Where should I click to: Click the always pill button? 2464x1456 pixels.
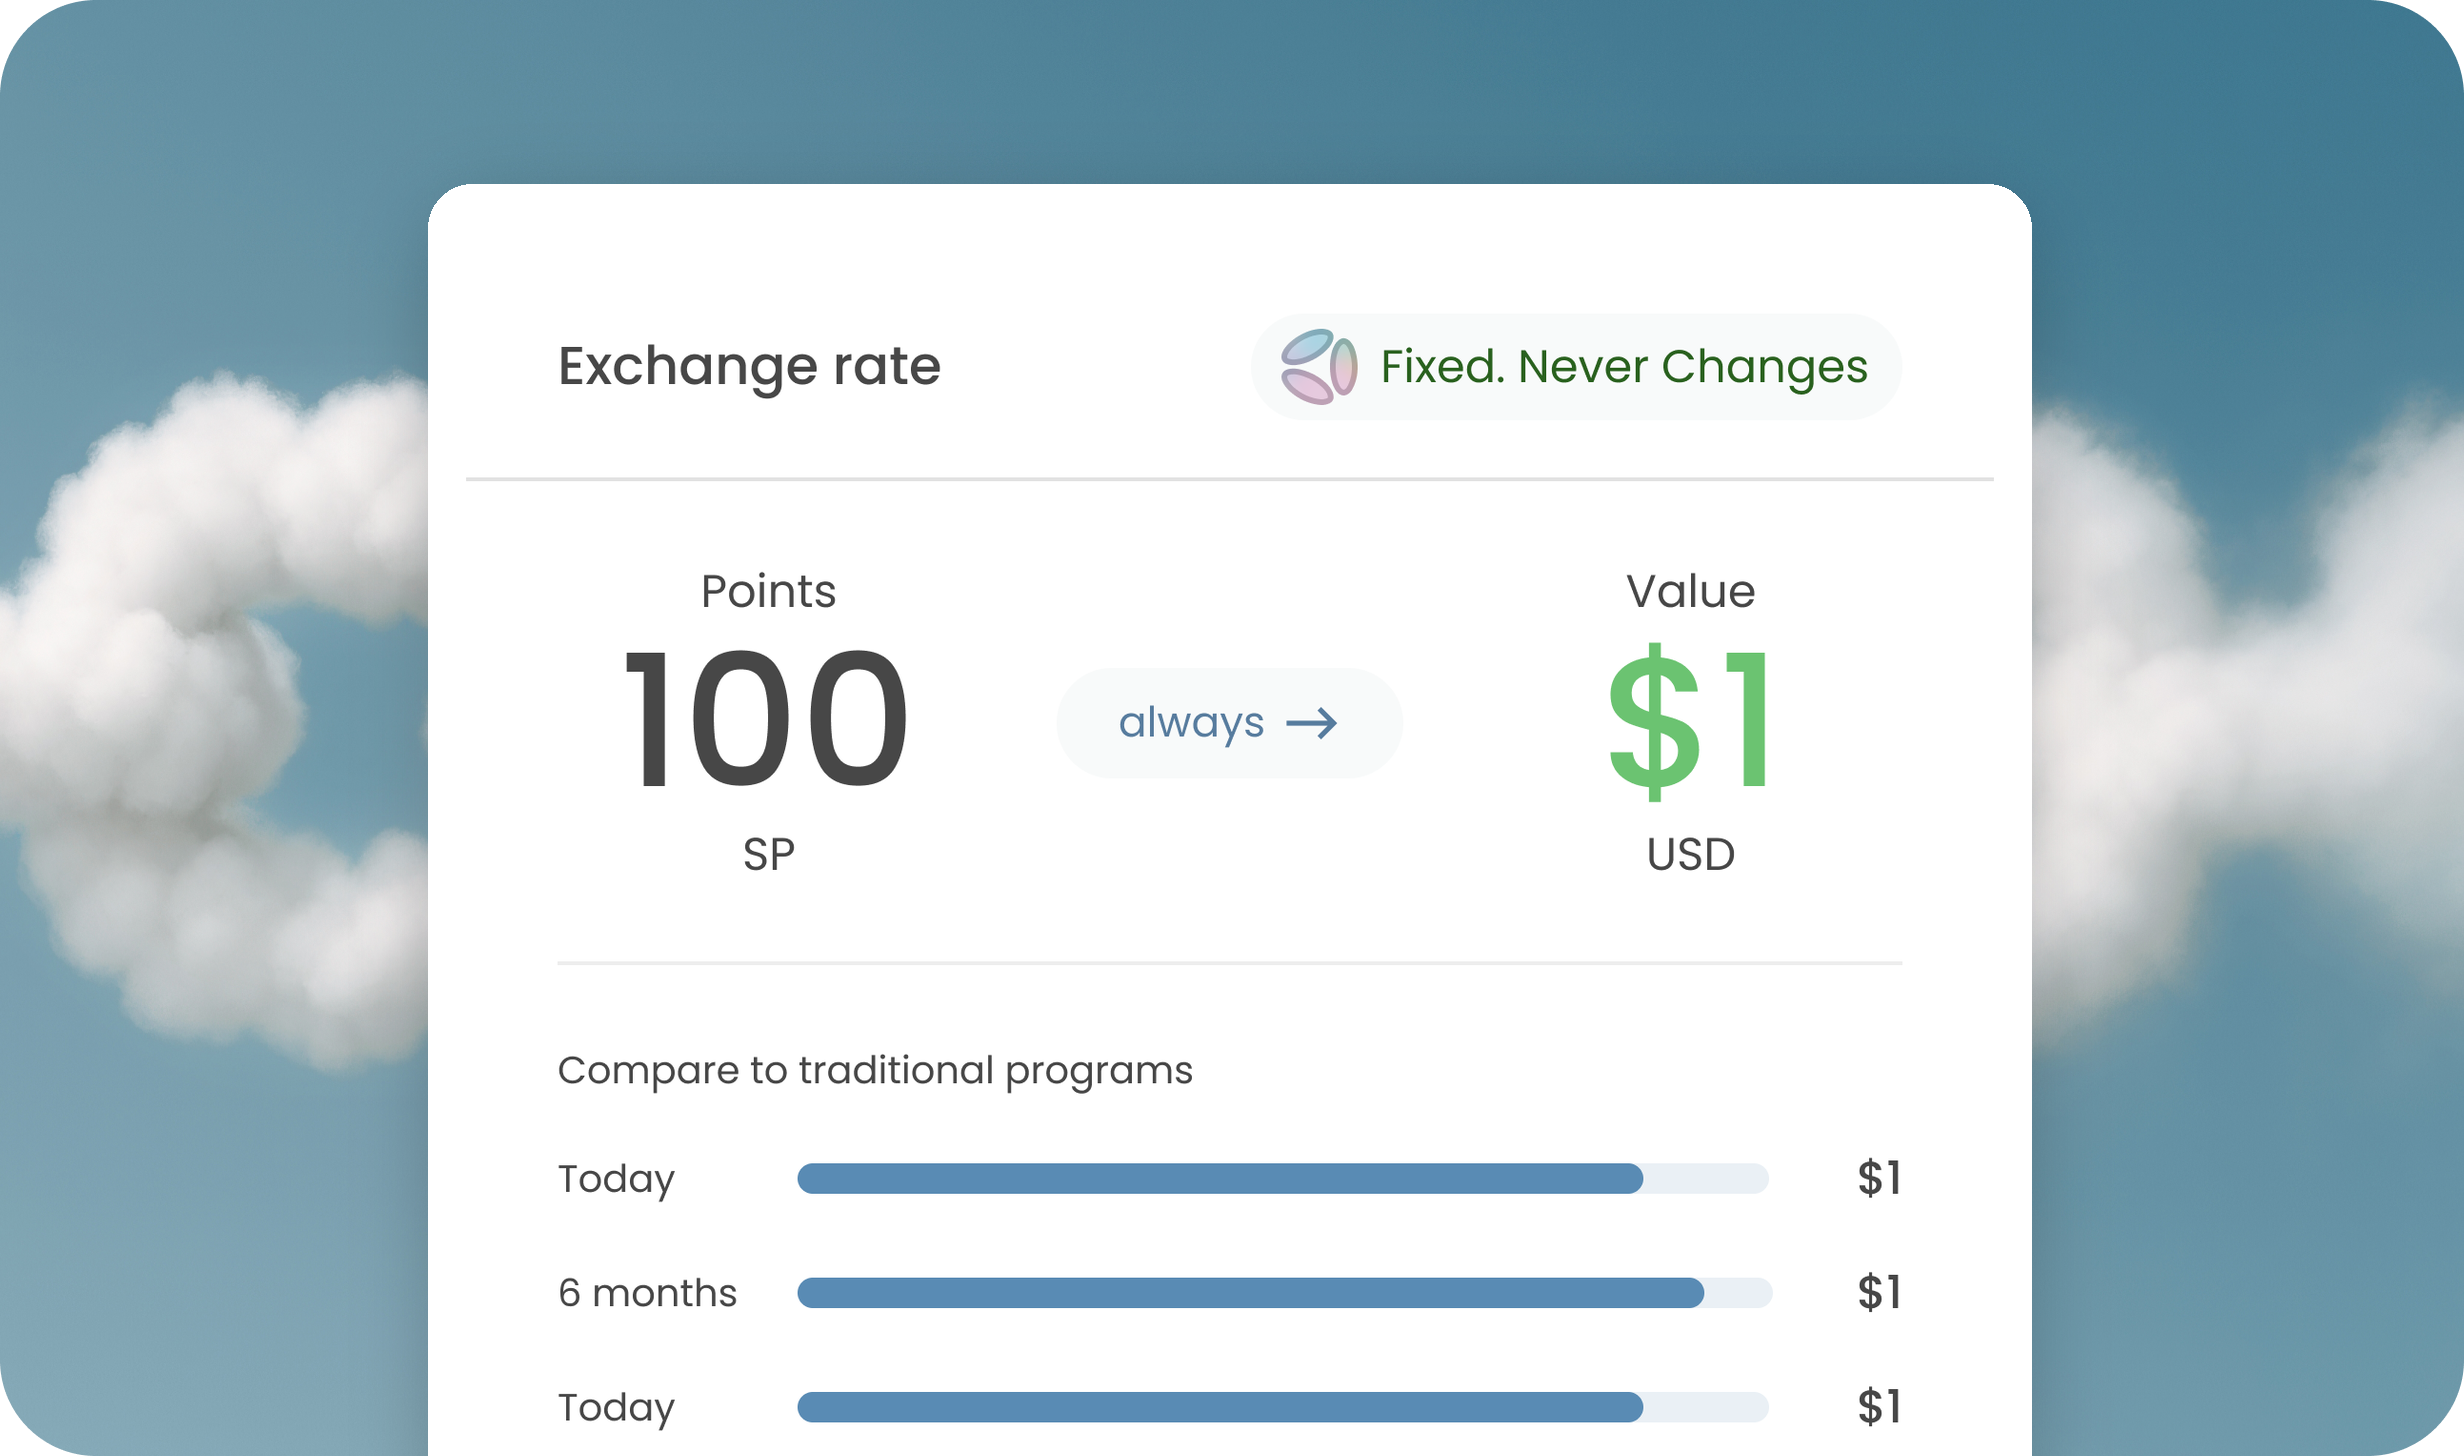pos(1229,723)
